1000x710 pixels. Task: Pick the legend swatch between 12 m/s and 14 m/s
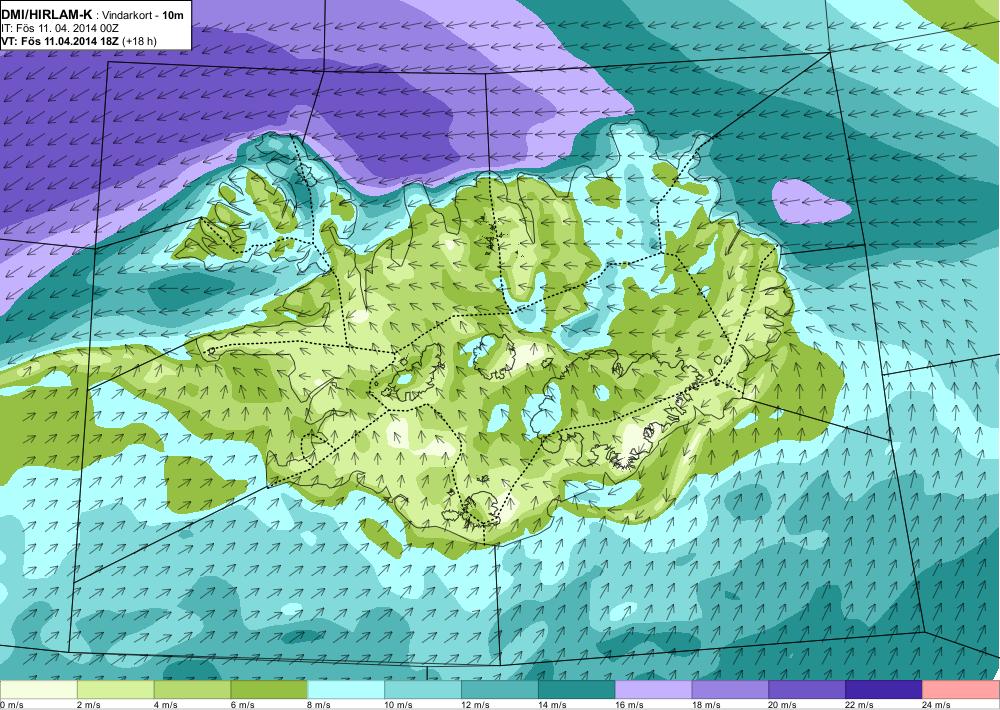tap(499, 690)
